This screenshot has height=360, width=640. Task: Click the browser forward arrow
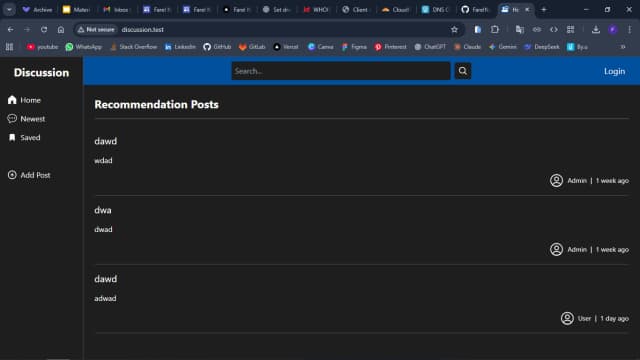(27, 29)
